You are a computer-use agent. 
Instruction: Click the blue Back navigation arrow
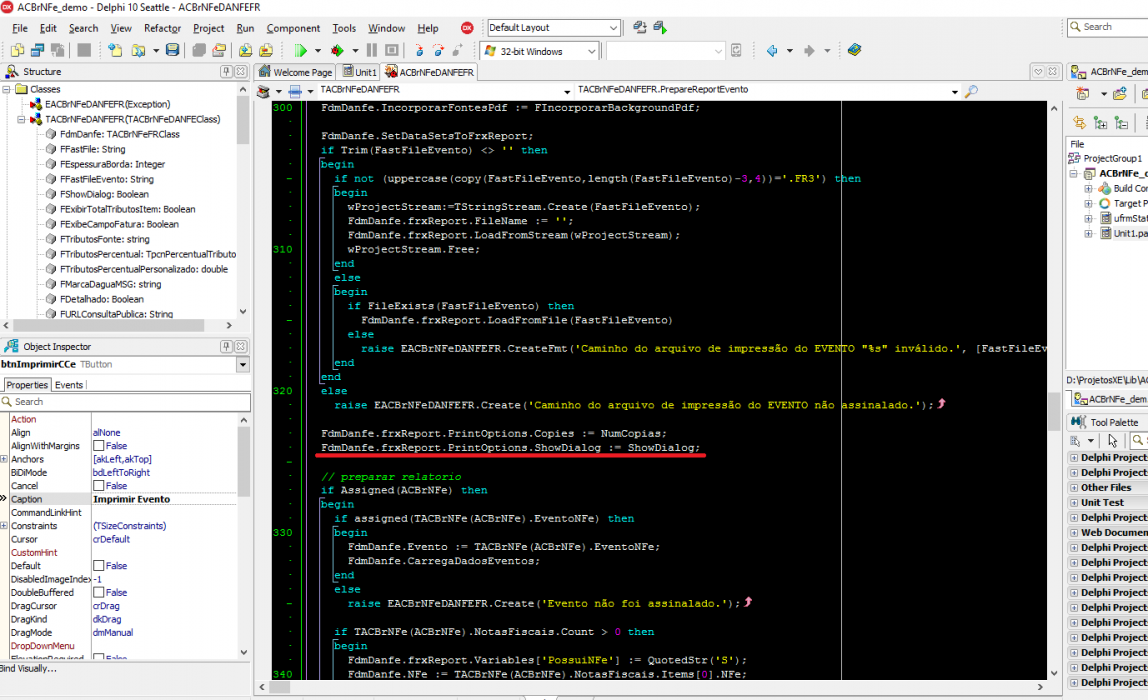772,51
